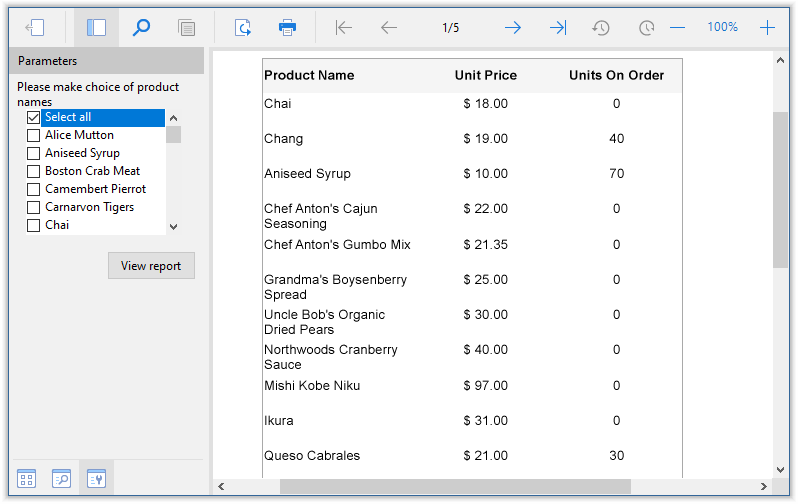Click the Product Name column header
The height and width of the screenshot is (504, 798).
[x=309, y=75]
